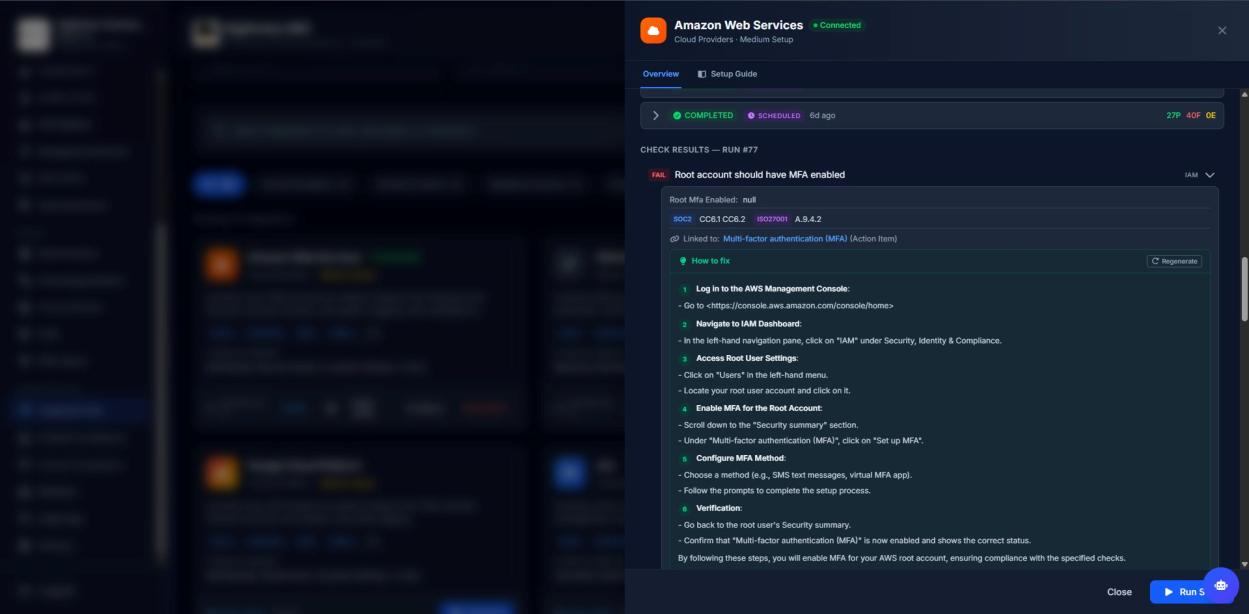Click the 'Verification' step heading

(x=719, y=508)
